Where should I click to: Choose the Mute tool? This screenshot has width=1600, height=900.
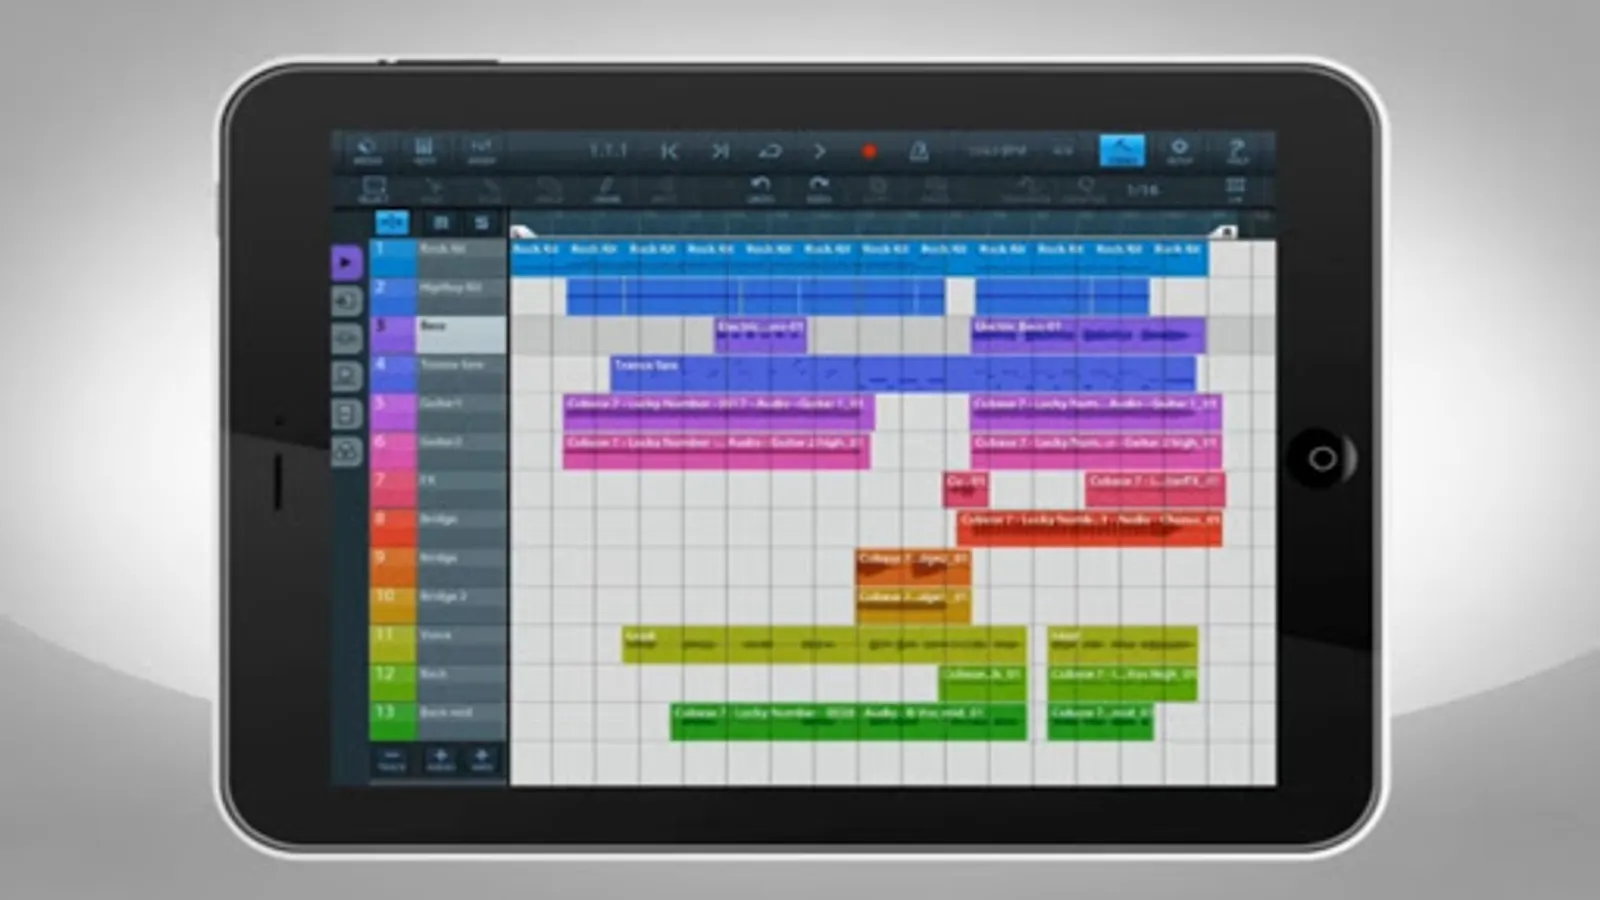664,189
